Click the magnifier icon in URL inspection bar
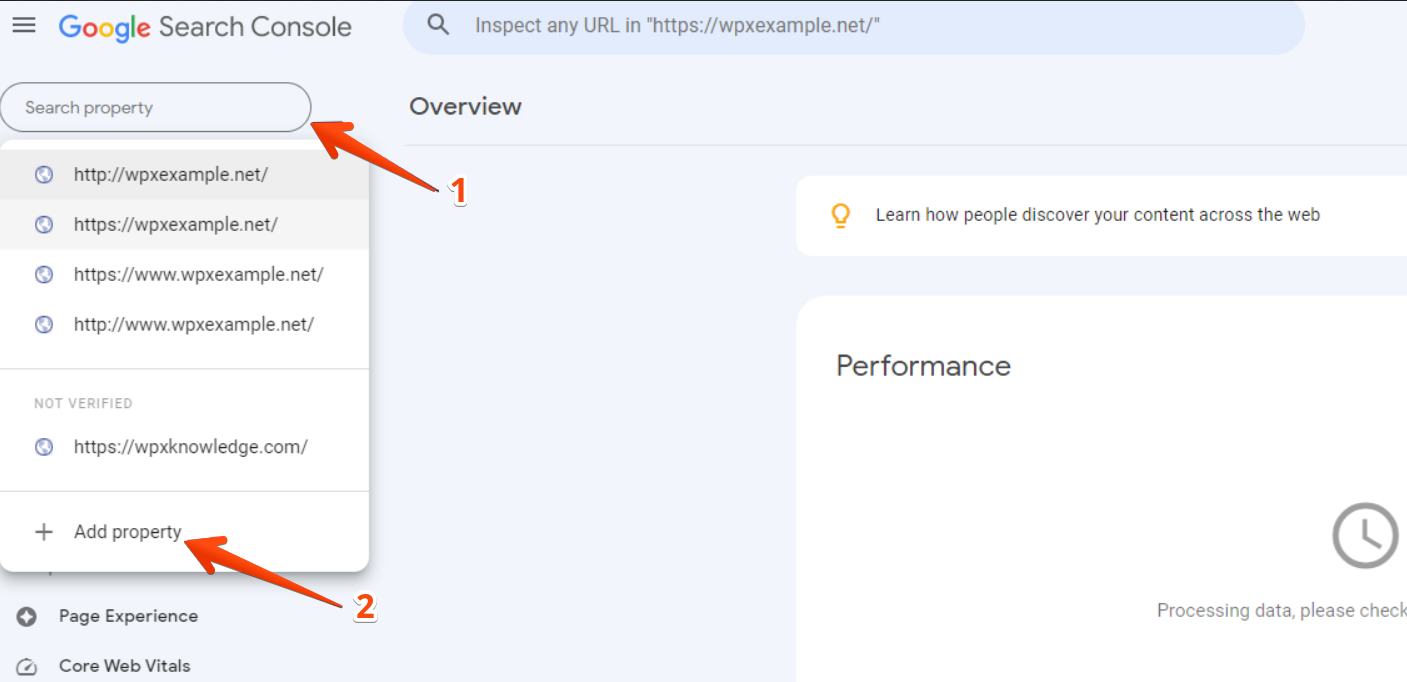The height and width of the screenshot is (682, 1407). point(438,25)
